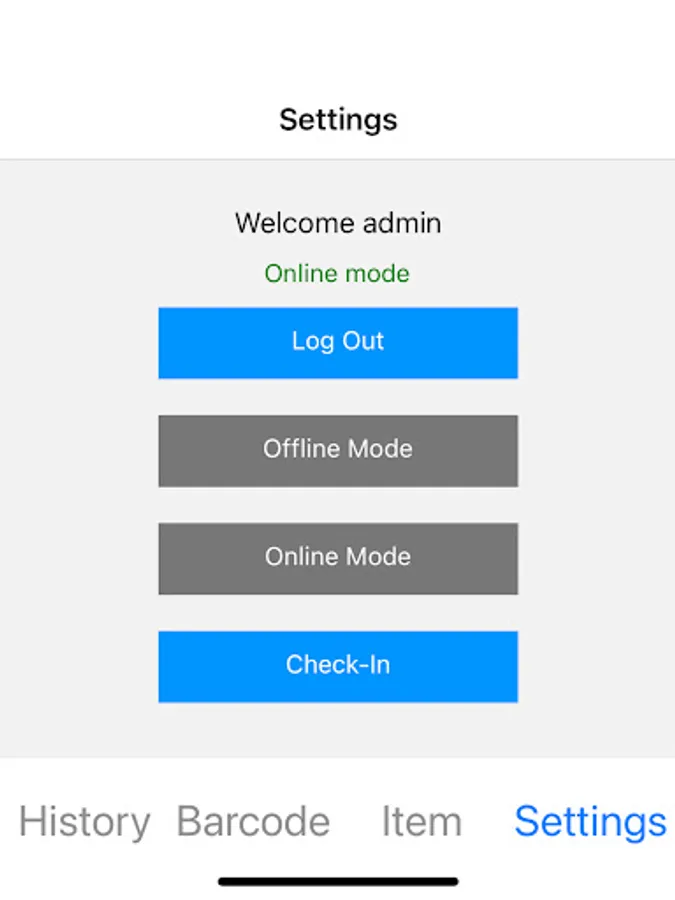Click the Welcome admin greeting text
The width and height of the screenshot is (675, 900).
(x=338, y=222)
